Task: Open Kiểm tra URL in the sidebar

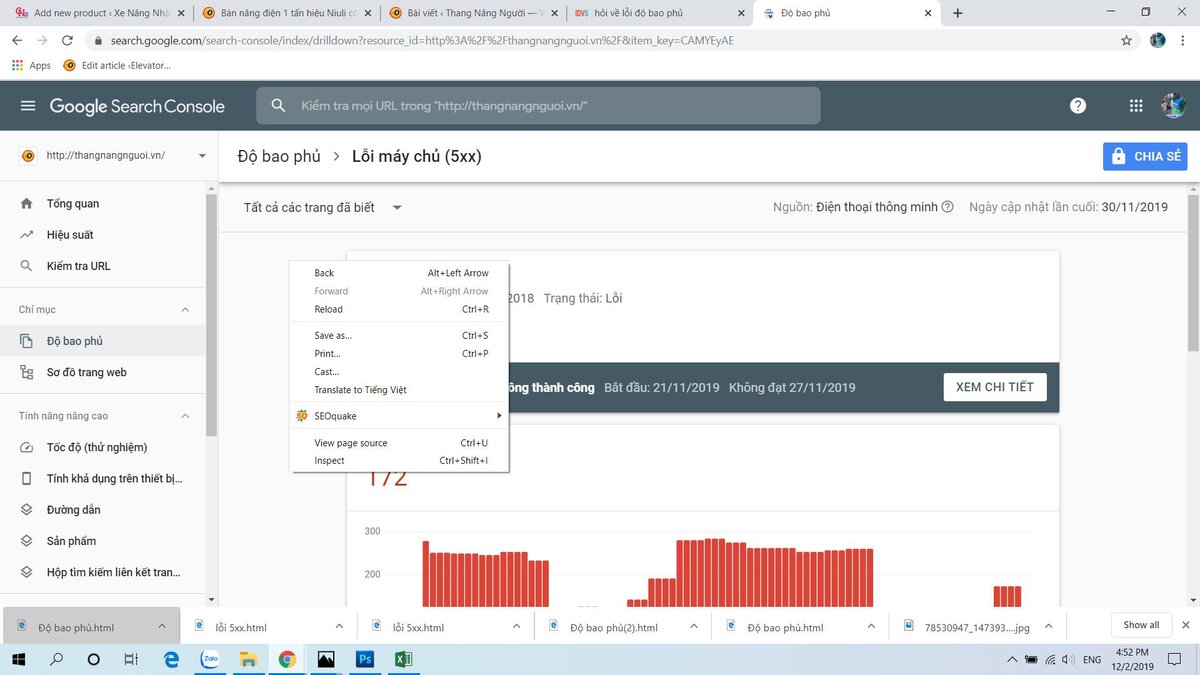Action: [x=78, y=266]
